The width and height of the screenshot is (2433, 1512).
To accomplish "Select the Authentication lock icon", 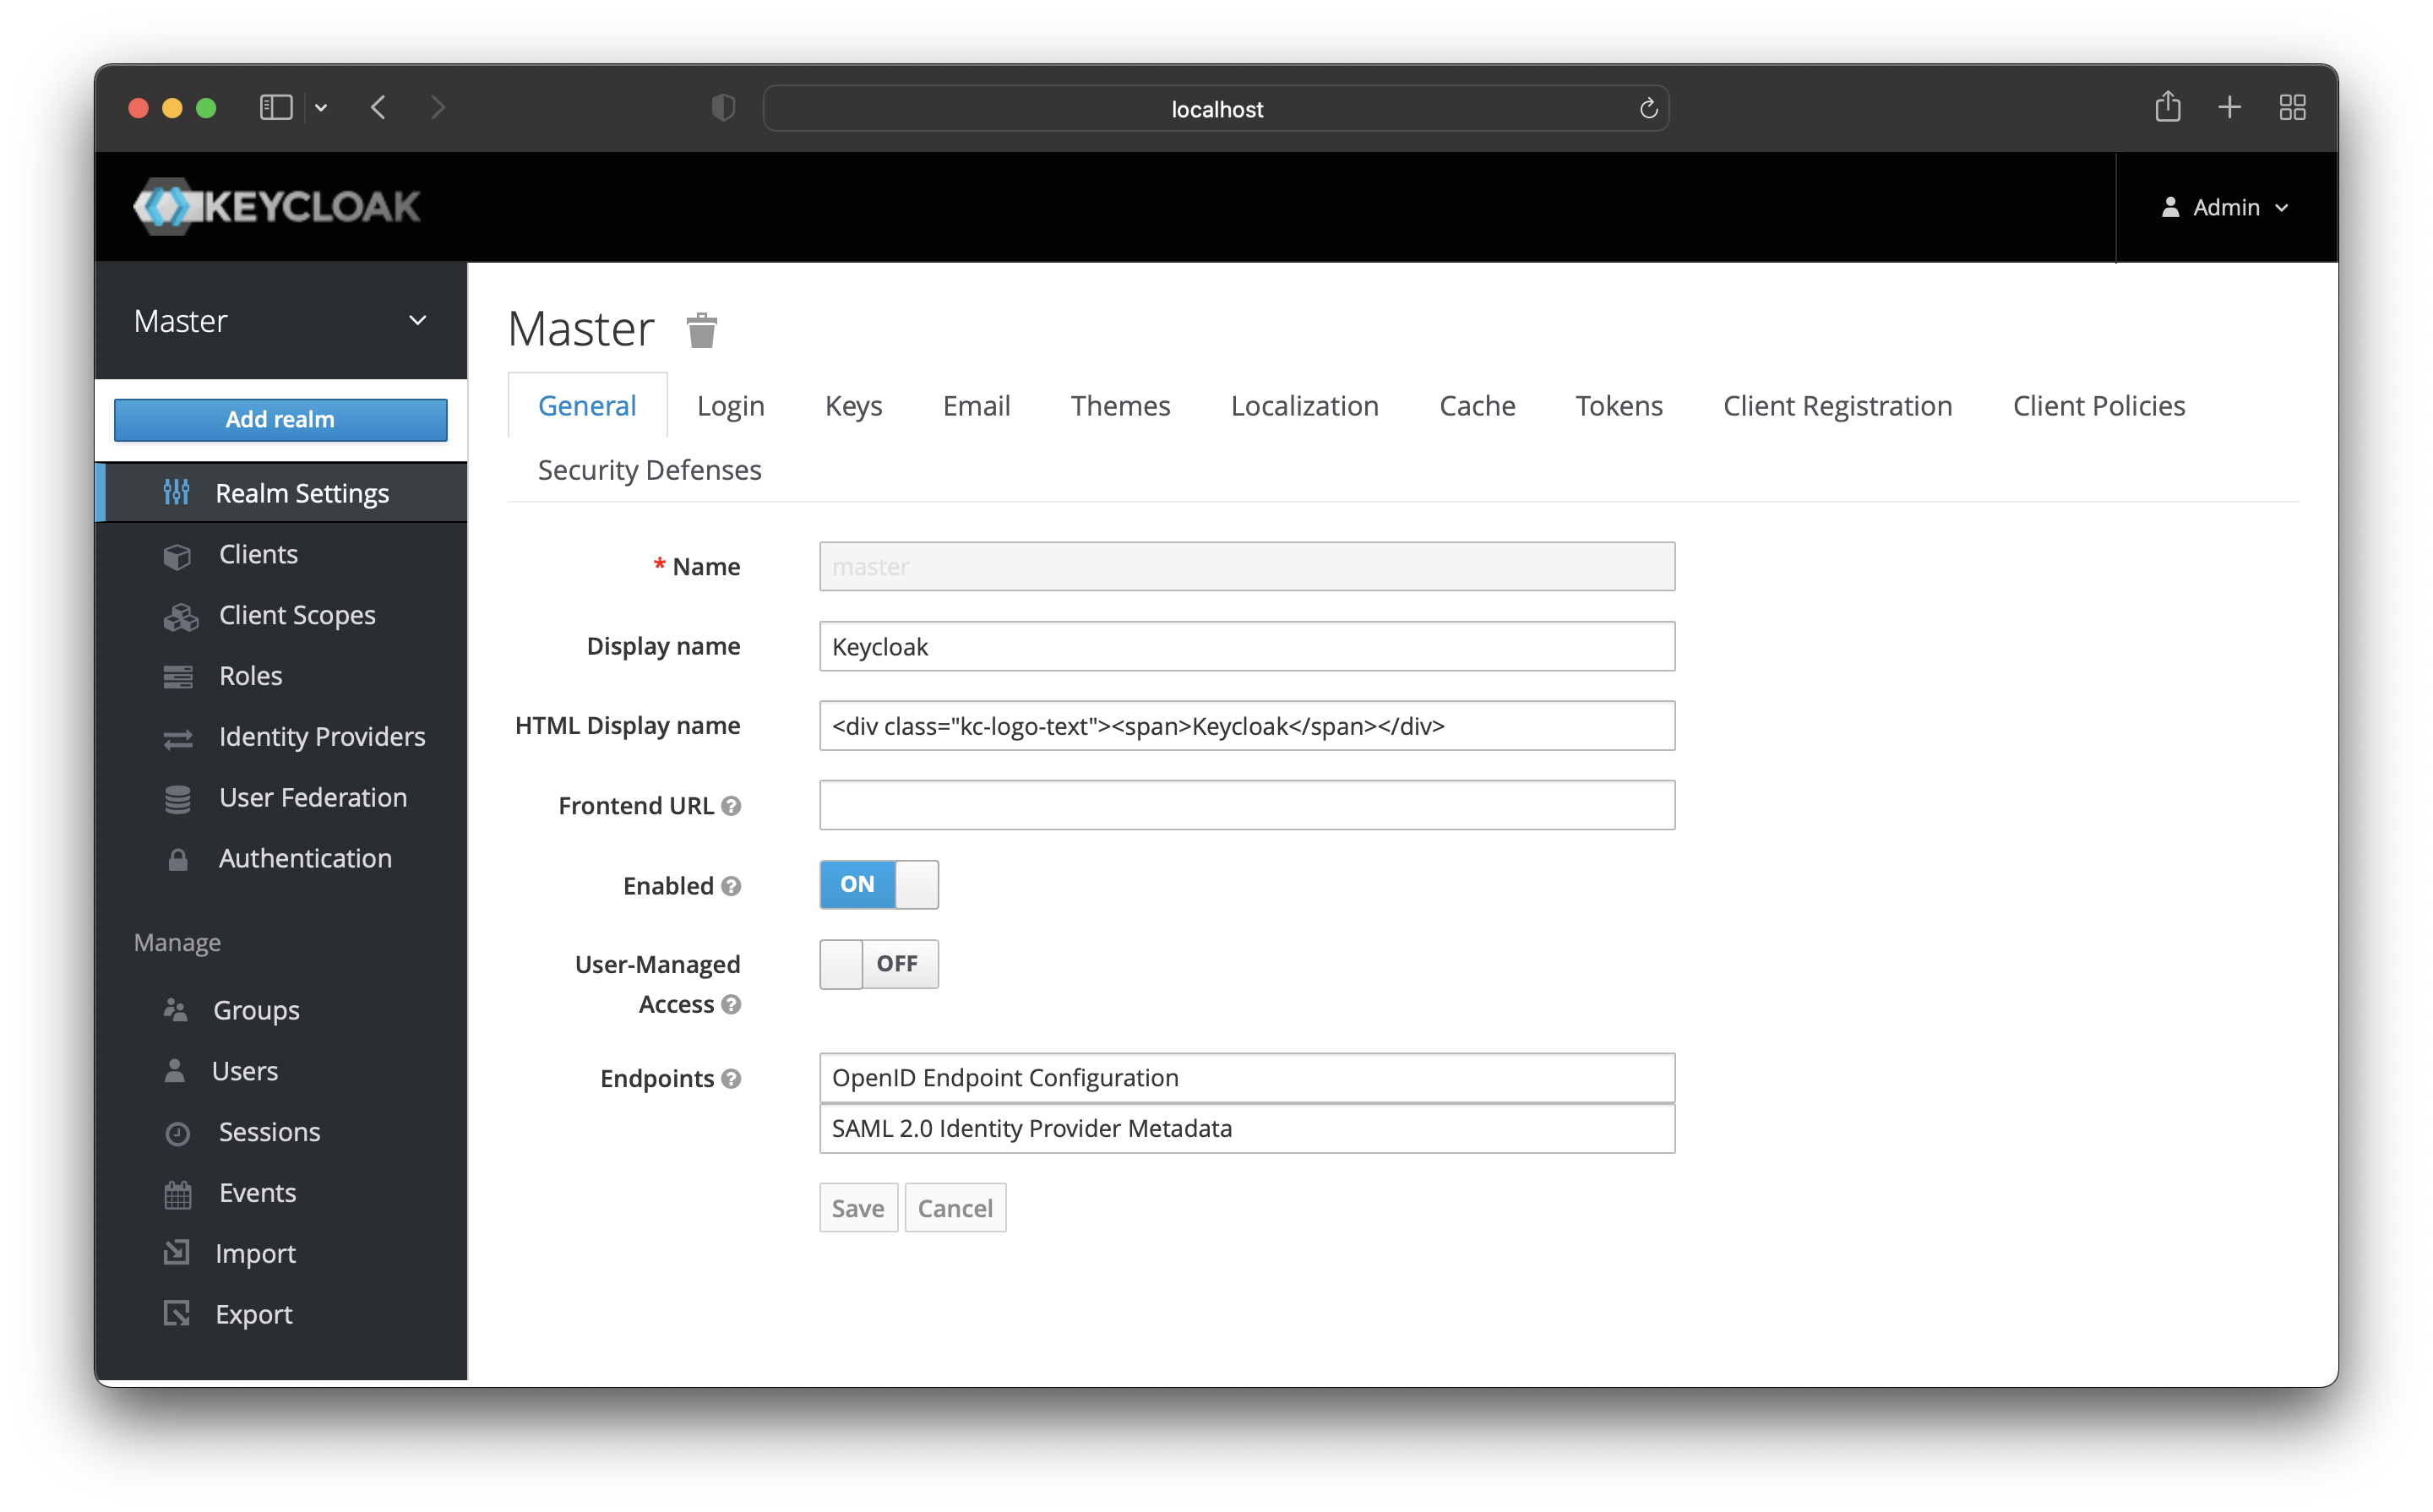I will coord(178,858).
